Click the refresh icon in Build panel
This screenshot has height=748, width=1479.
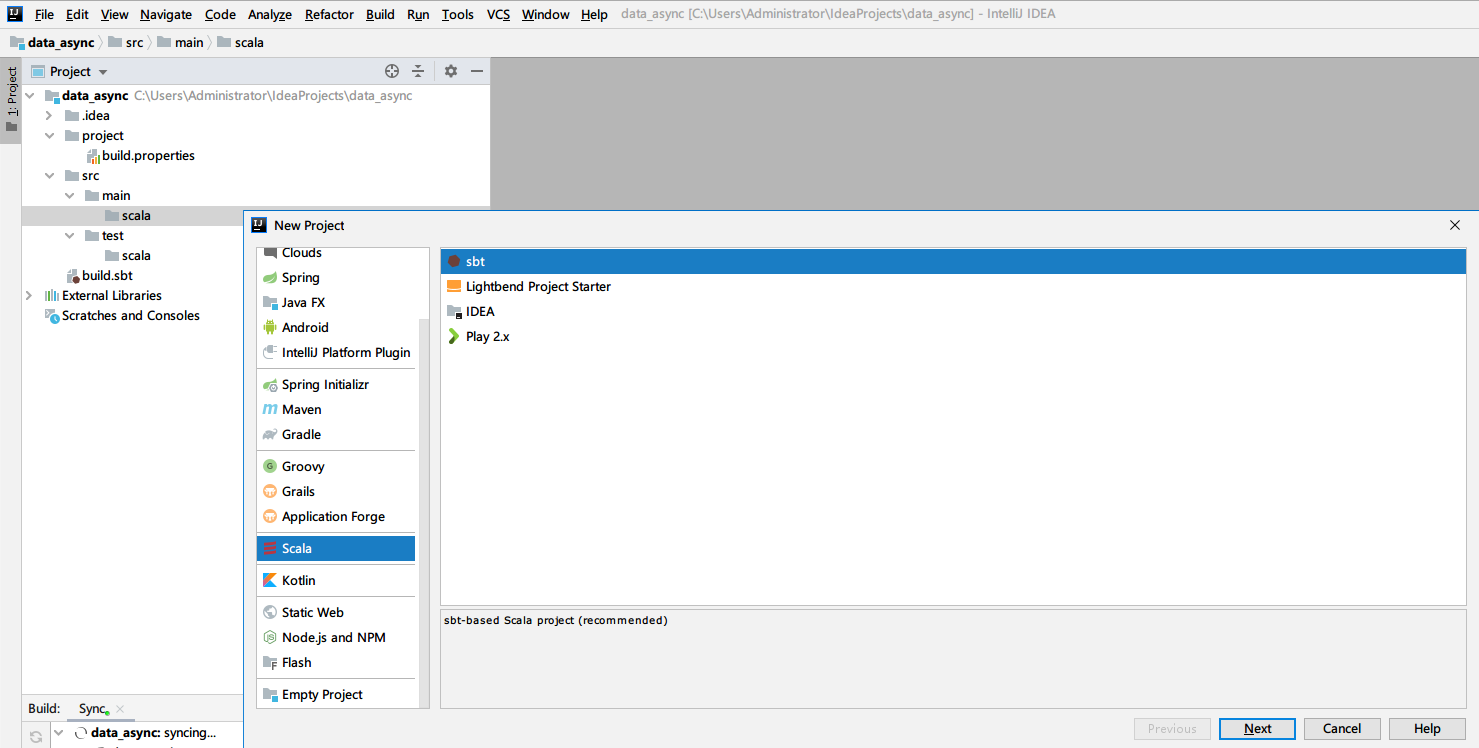pos(36,737)
